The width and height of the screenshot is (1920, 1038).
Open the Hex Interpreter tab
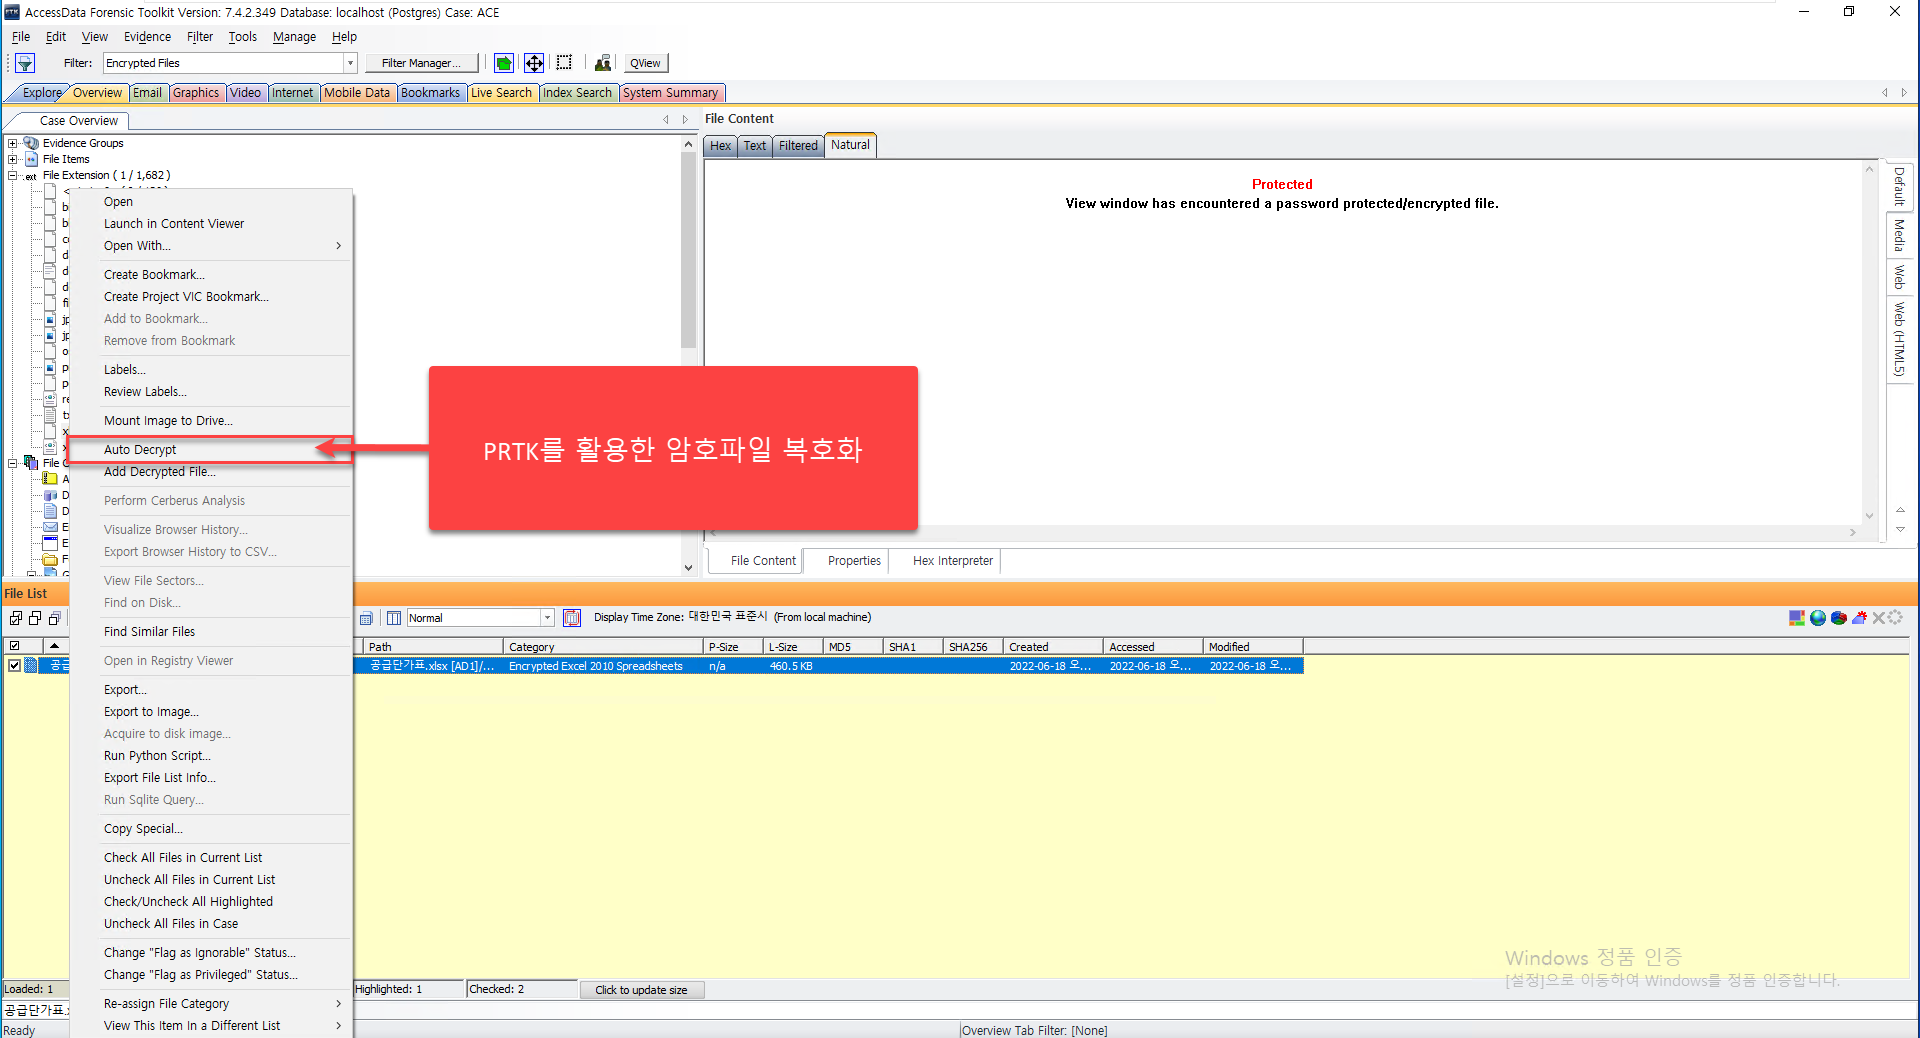pos(952,561)
